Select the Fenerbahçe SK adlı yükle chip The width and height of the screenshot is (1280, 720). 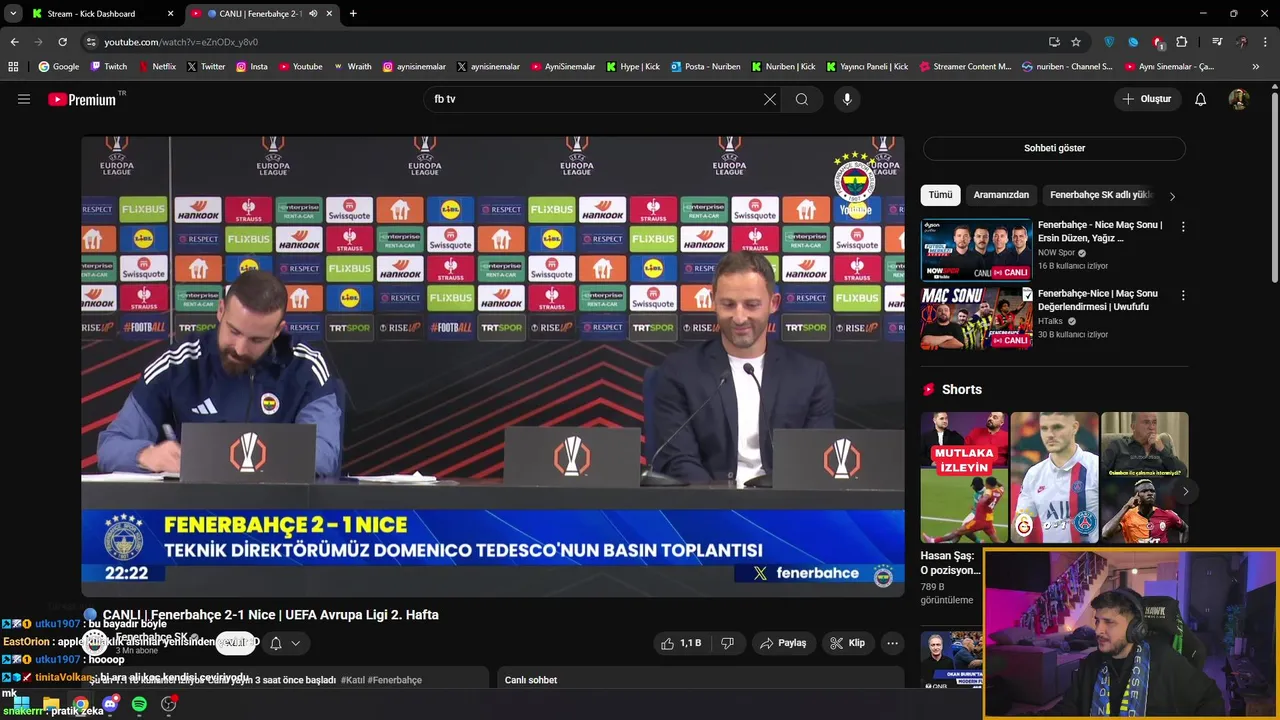[1101, 195]
